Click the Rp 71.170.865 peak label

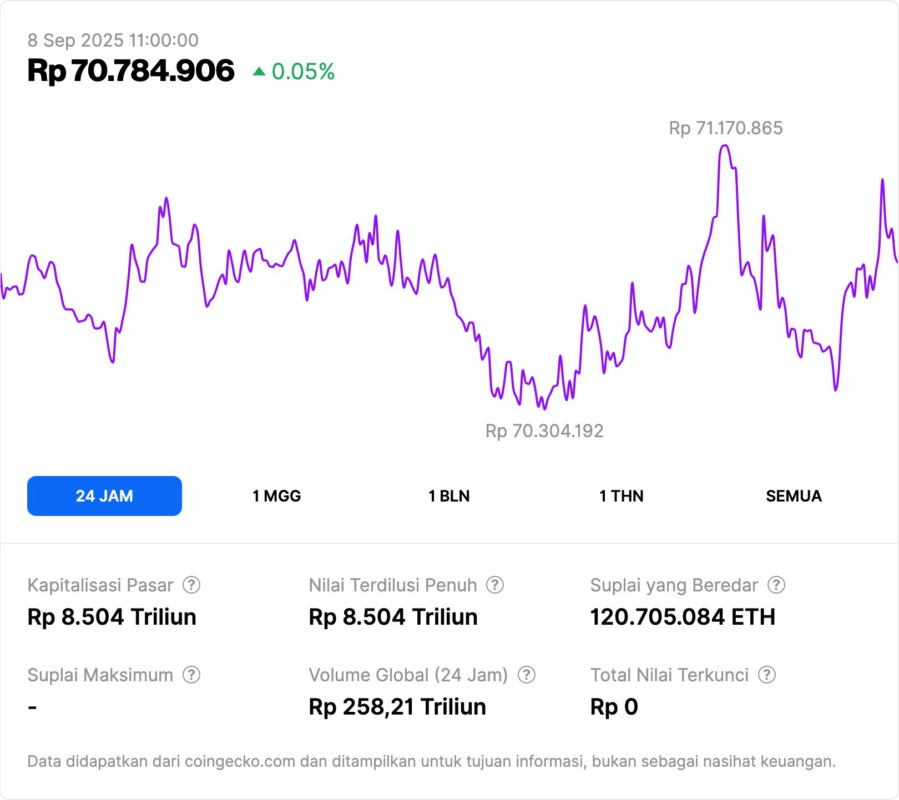725,128
